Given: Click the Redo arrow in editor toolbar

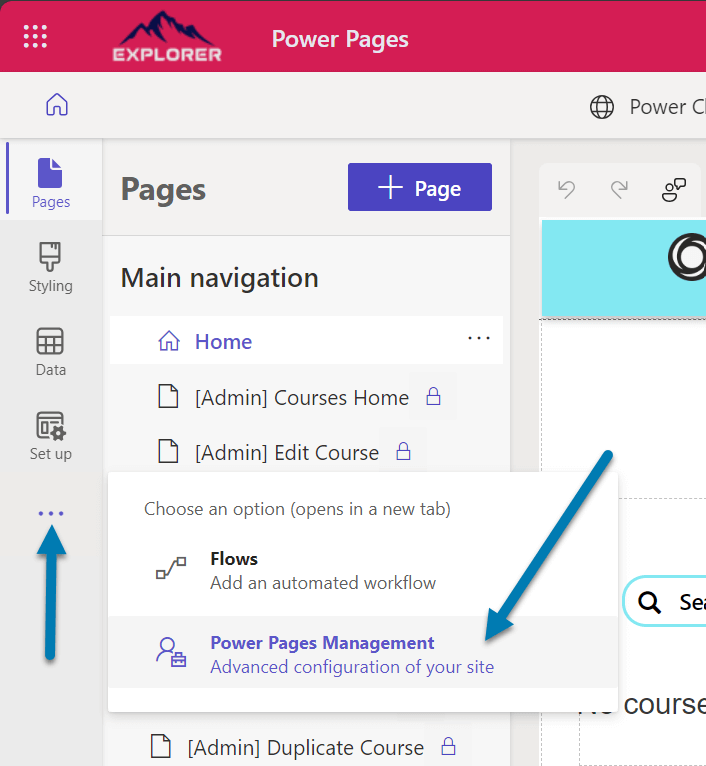Looking at the screenshot, I should click(x=620, y=190).
